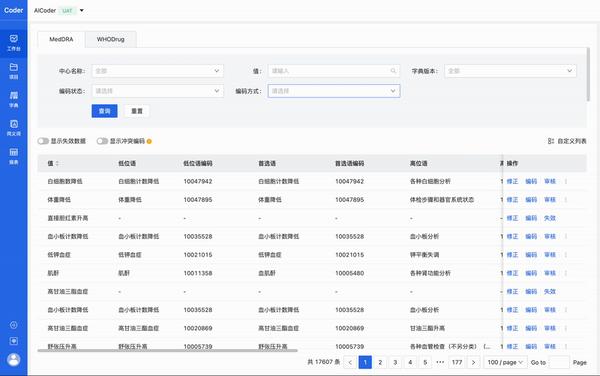Open the 工作台 workbench sidebar icon

click(13, 42)
